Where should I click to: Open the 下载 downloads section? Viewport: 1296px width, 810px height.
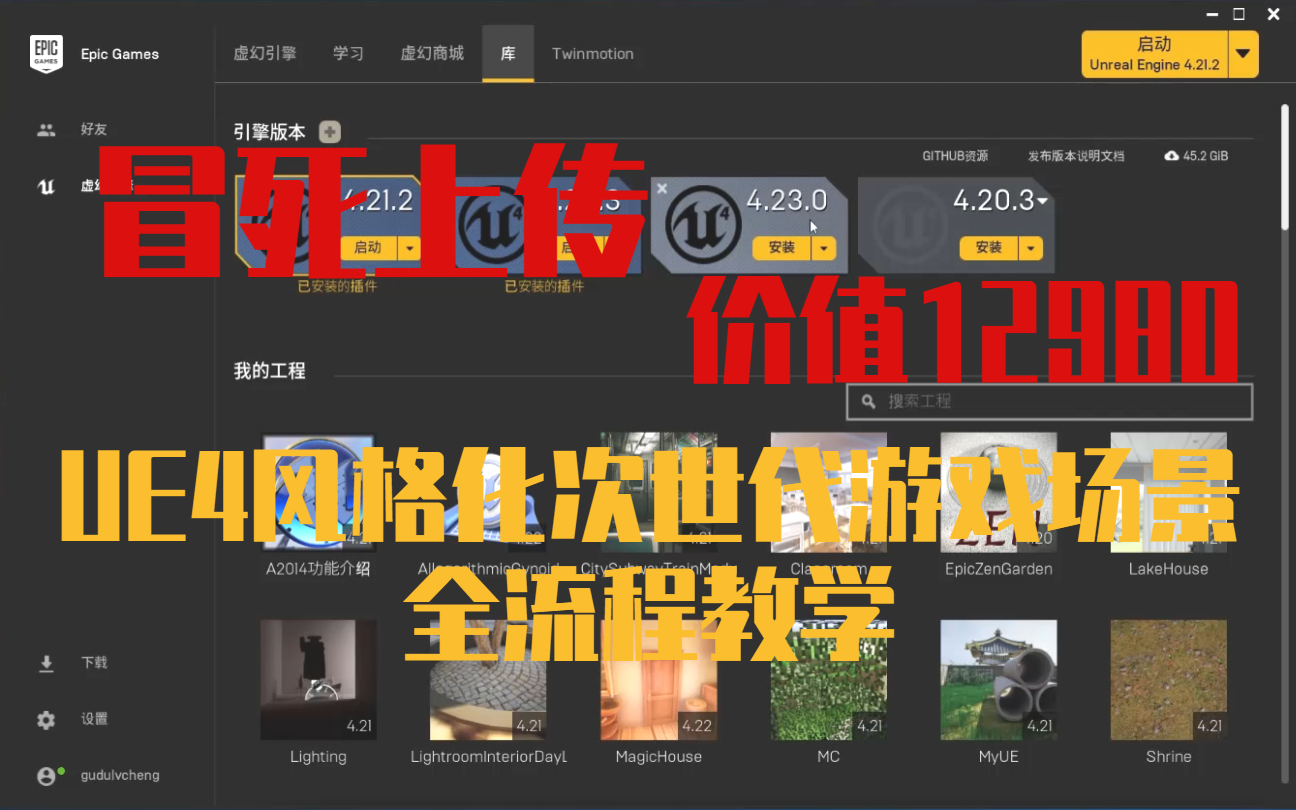tap(72, 663)
